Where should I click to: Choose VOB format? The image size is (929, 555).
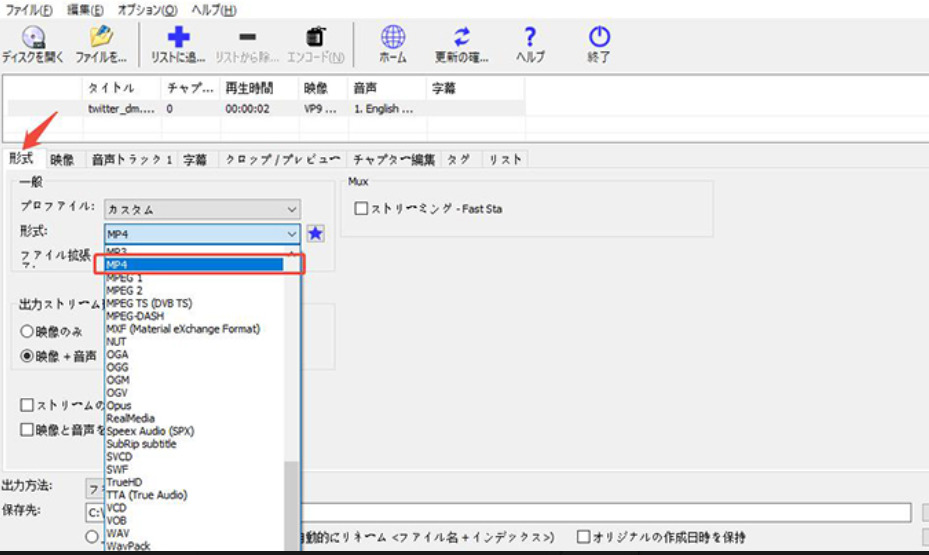[194, 521]
